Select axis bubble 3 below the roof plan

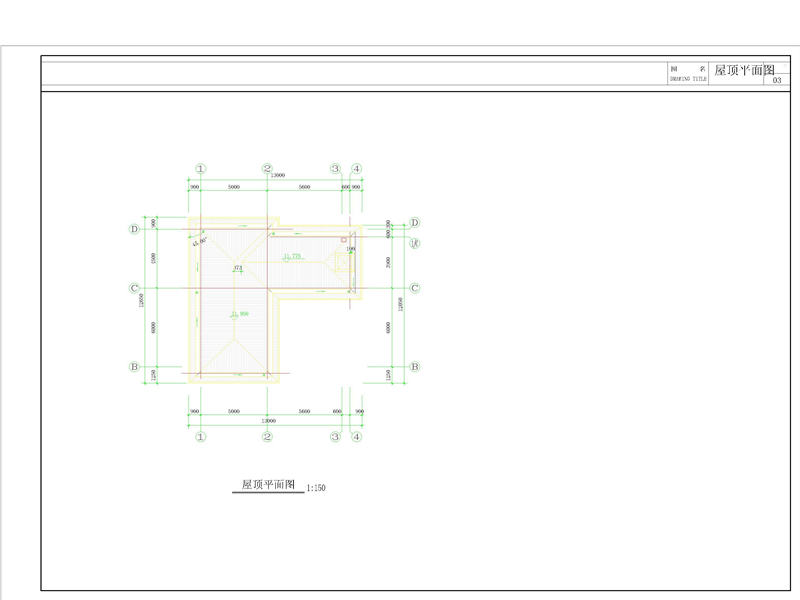tap(336, 437)
